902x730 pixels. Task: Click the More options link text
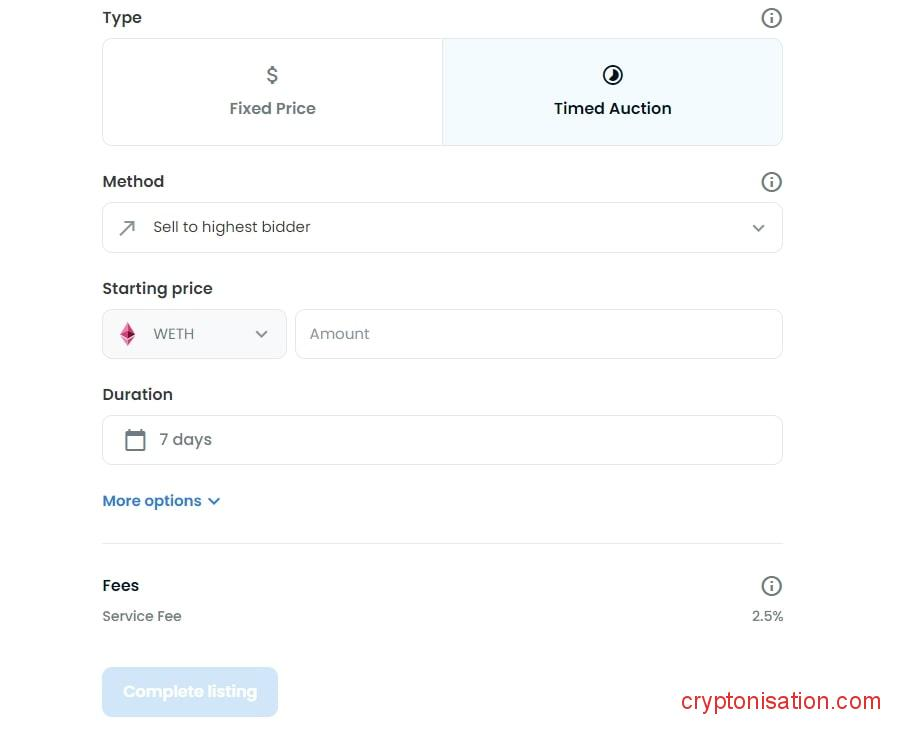click(x=152, y=501)
